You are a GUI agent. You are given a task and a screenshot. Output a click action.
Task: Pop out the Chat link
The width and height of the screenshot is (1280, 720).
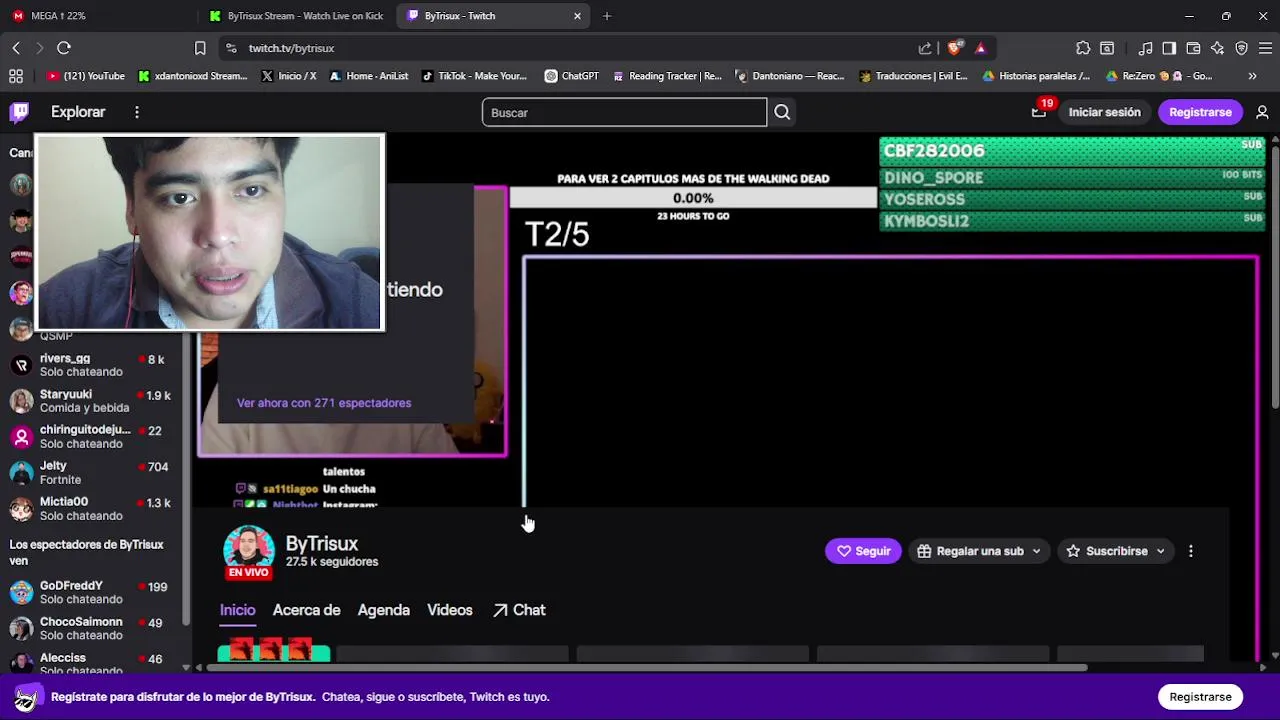pyautogui.click(x=519, y=610)
